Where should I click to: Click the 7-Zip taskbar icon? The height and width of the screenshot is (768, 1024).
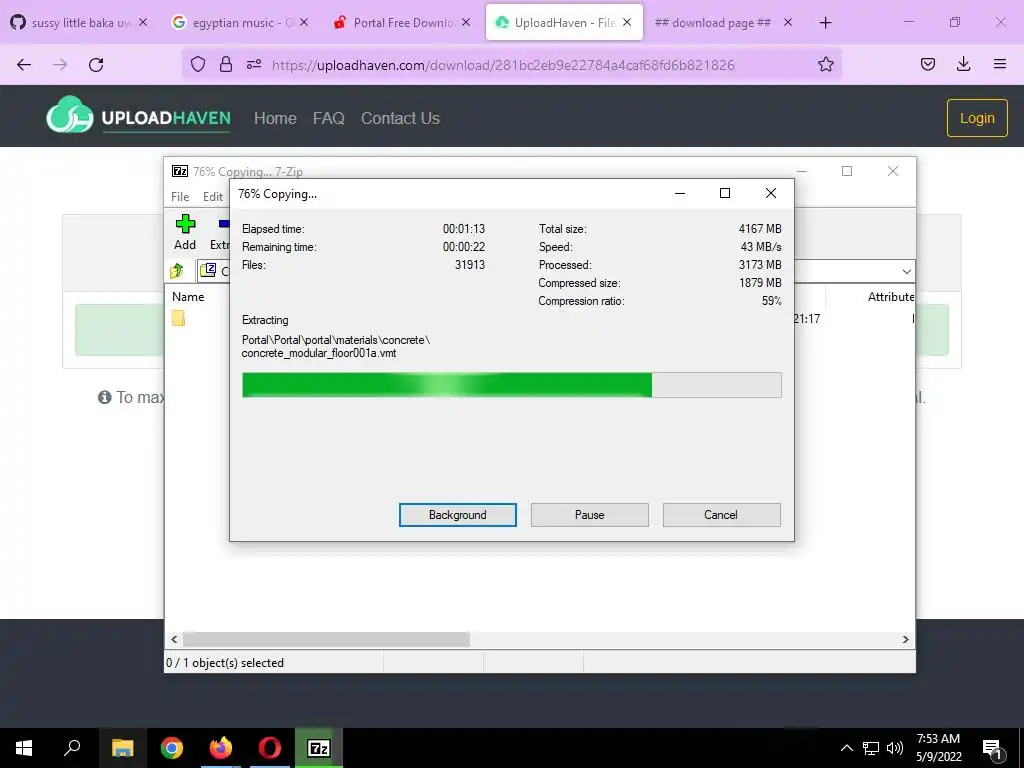pyautogui.click(x=319, y=748)
